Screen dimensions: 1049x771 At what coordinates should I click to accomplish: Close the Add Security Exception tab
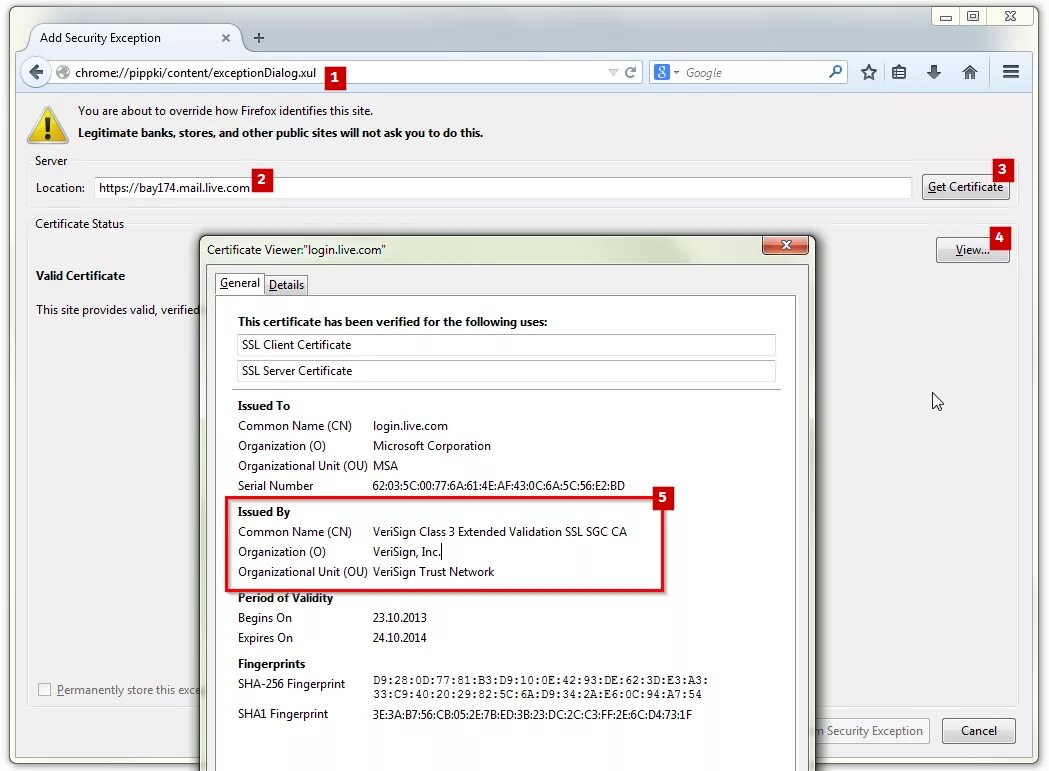click(226, 38)
